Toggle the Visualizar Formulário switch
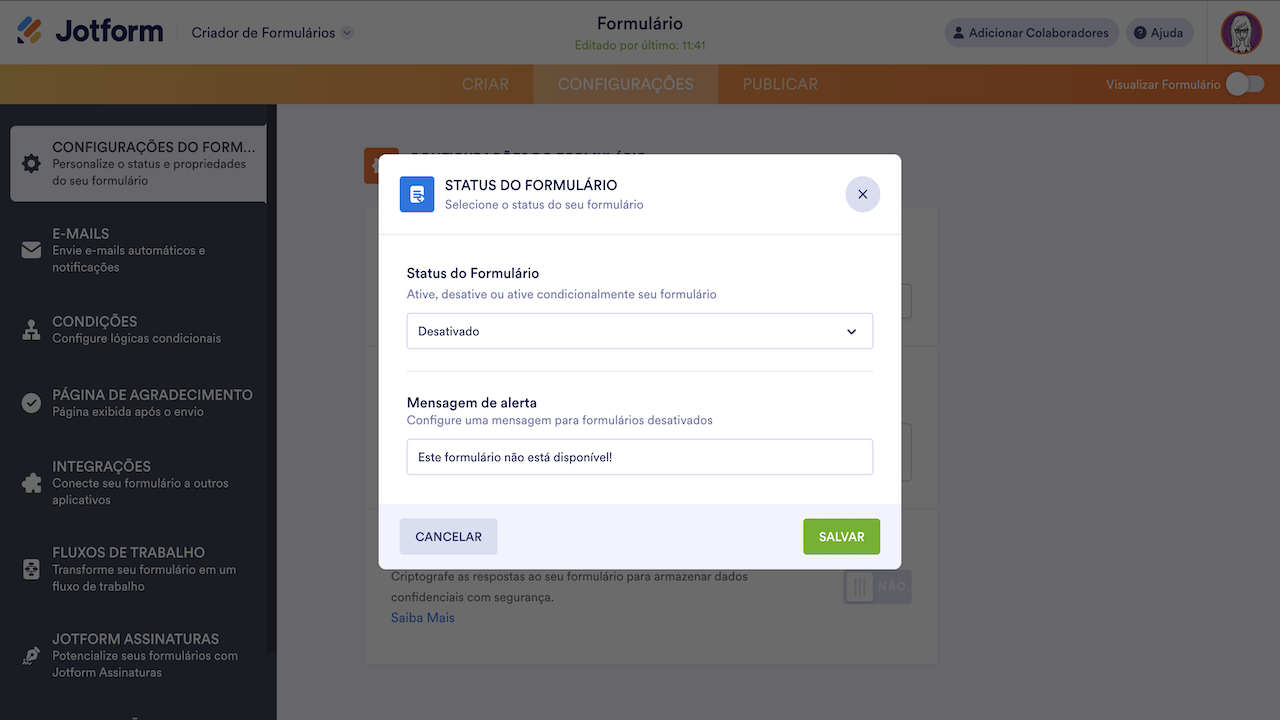Viewport: 1280px width, 720px height. (x=1245, y=84)
